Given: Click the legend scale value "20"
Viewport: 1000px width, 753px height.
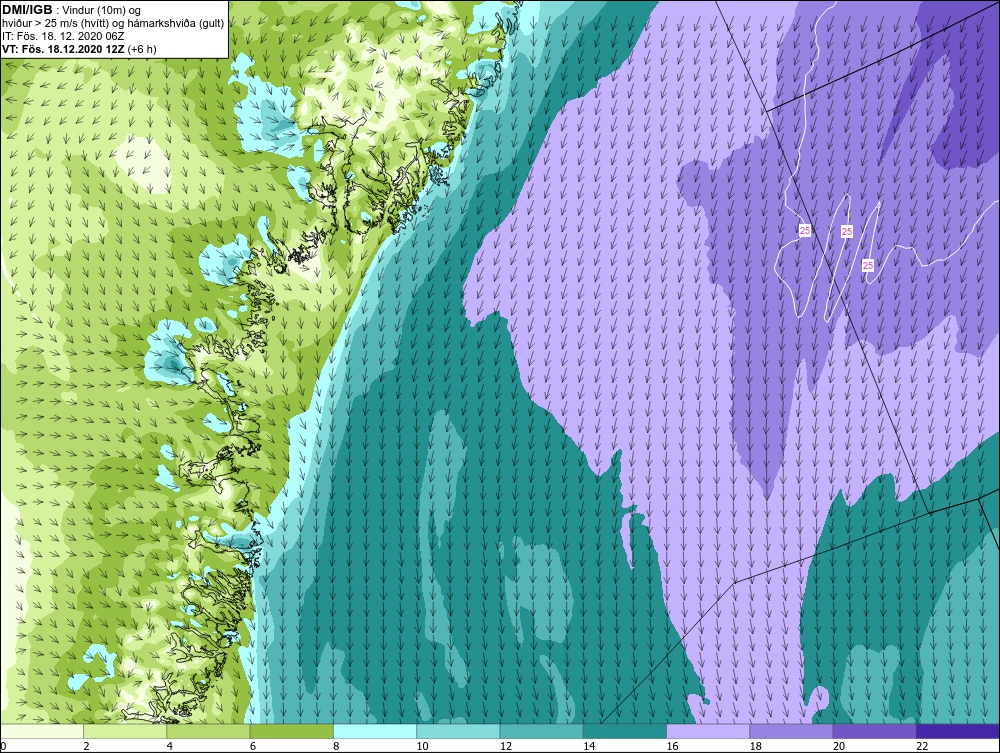Looking at the screenshot, I should [x=839, y=746].
